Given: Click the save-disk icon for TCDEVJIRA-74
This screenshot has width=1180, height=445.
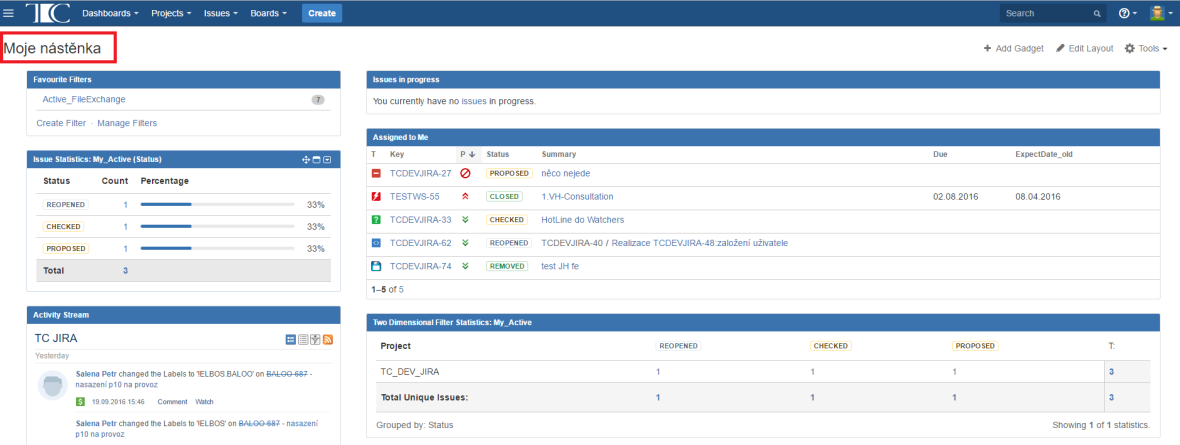Looking at the screenshot, I should (x=376, y=266).
